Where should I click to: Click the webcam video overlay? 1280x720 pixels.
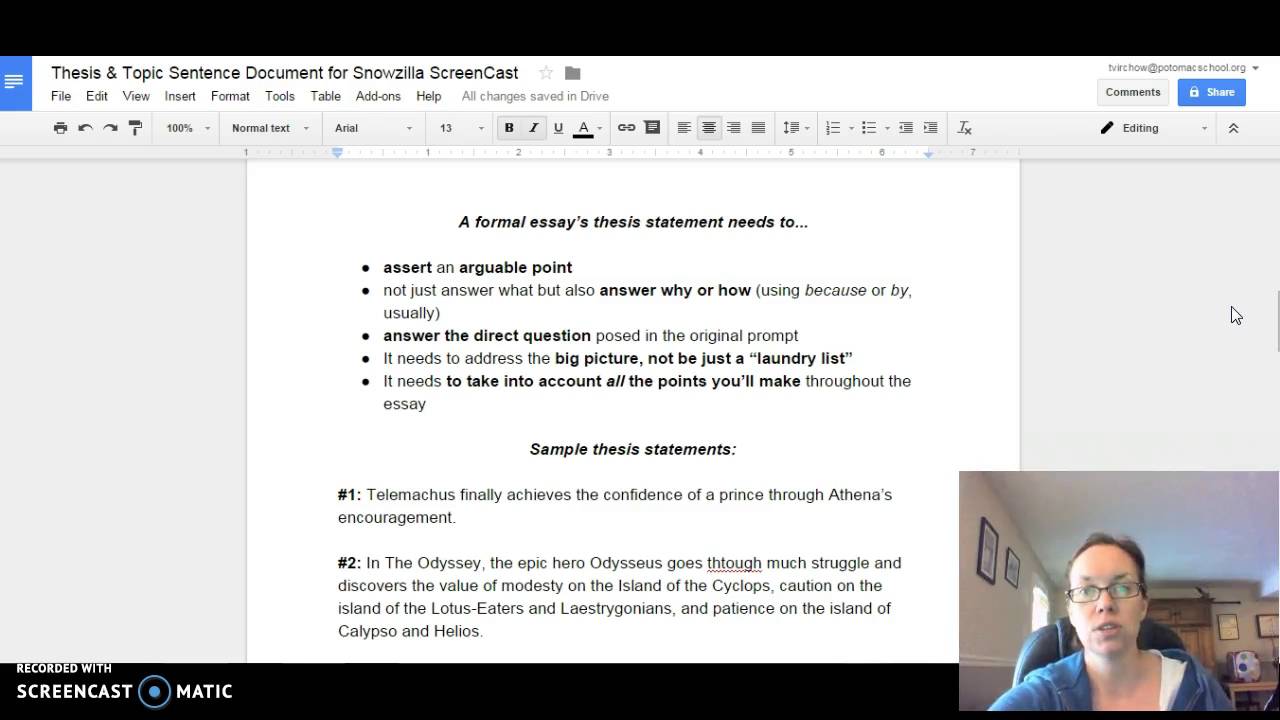pyautogui.click(x=1119, y=591)
